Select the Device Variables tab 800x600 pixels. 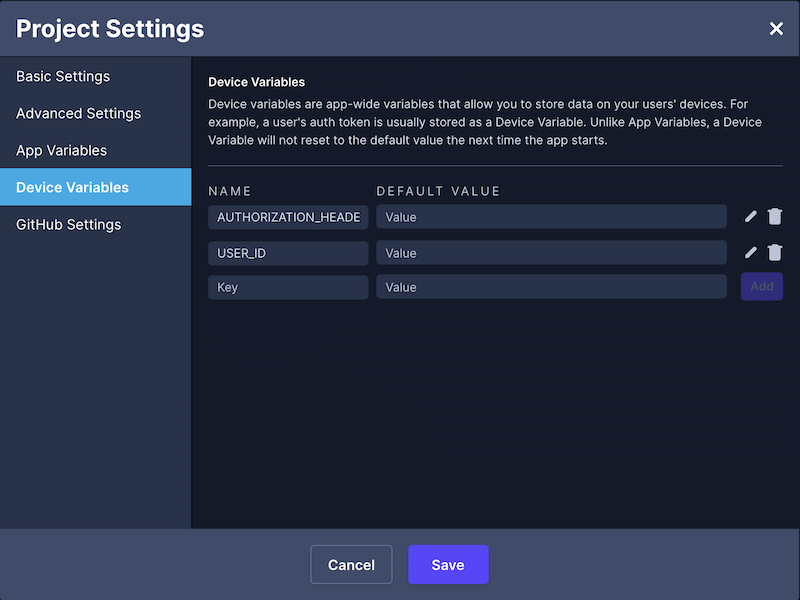(x=96, y=187)
